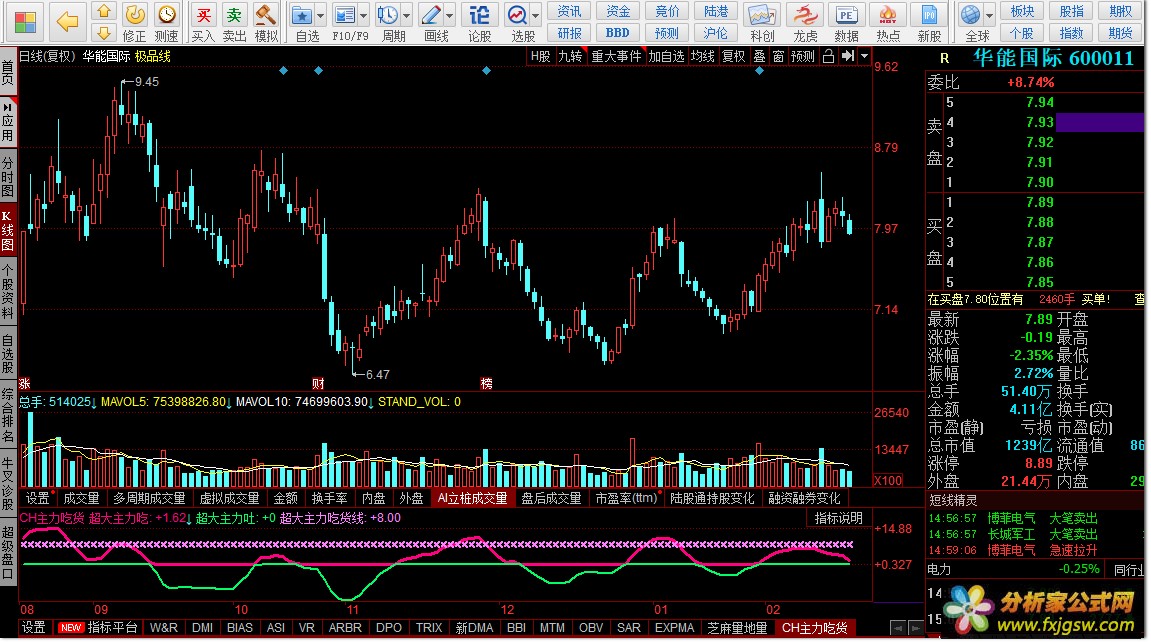Toggle 窗 multi-window mode
Viewport: 1151px width, 642px height.
click(x=778, y=56)
